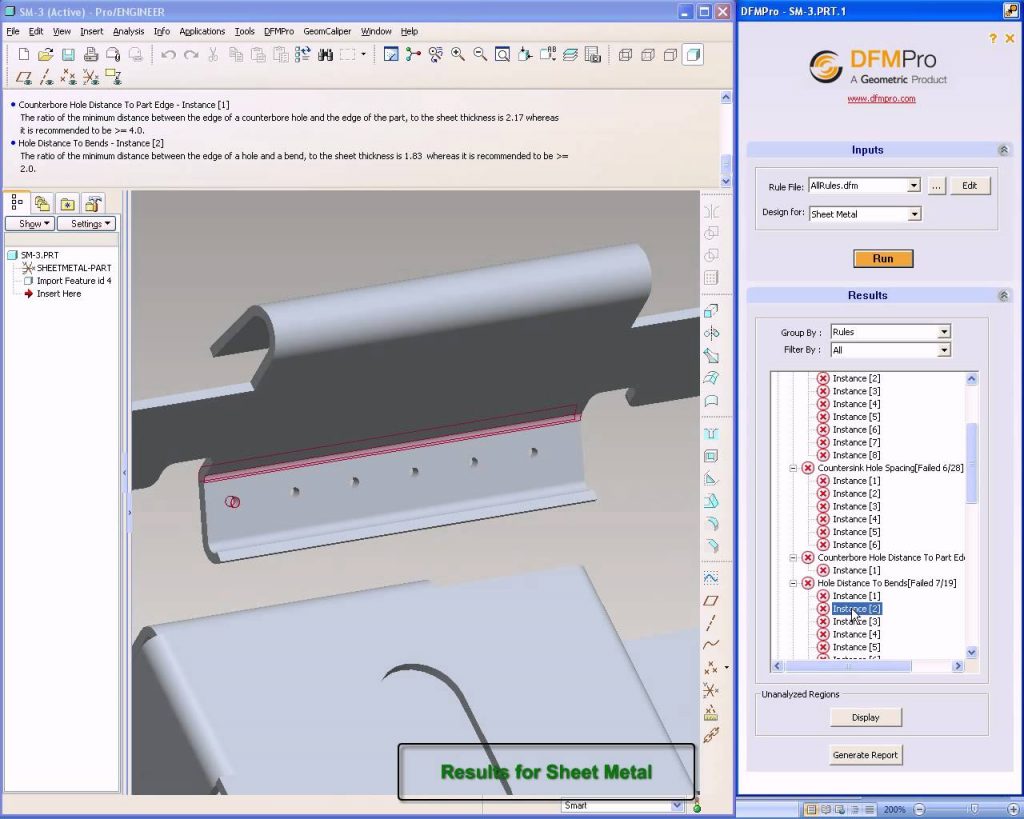Click the Zoom In magnifier icon

(x=458, y=55)
